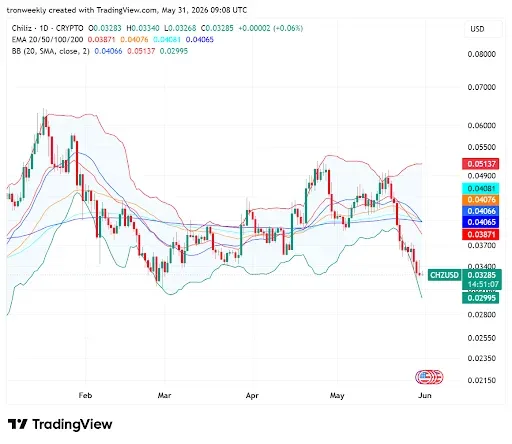Click the EMA value 0.03871 in legend
Viewport: 512px width, 444px height.
click(x=101, y=39)
